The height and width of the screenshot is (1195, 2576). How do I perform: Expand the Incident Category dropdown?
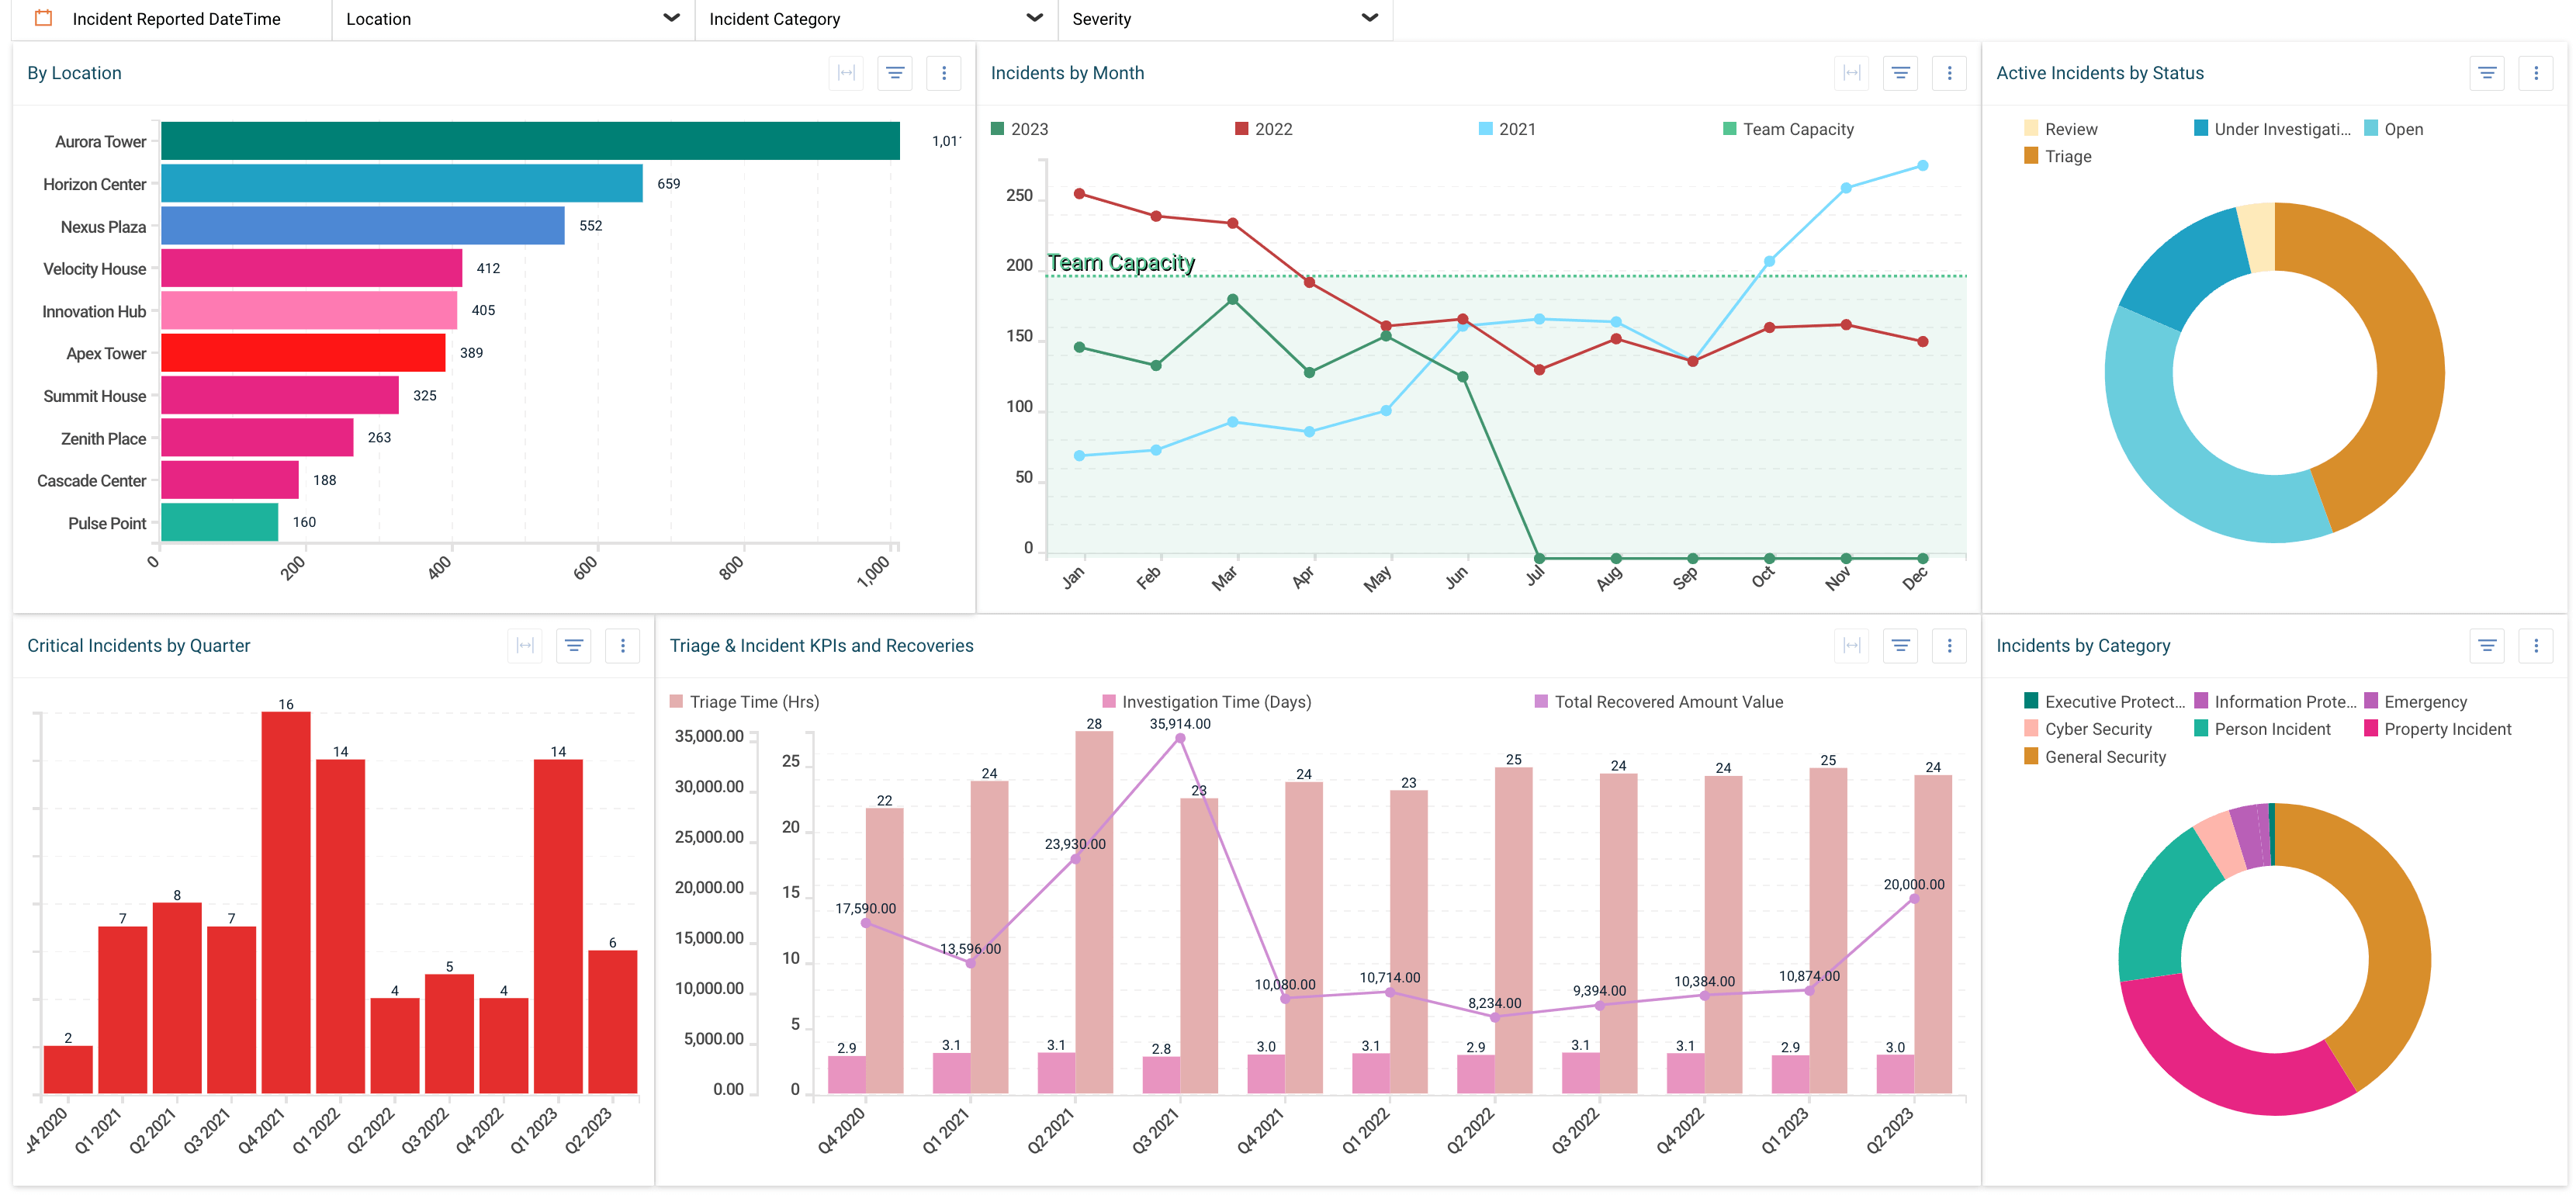(x=1033, y=18)
